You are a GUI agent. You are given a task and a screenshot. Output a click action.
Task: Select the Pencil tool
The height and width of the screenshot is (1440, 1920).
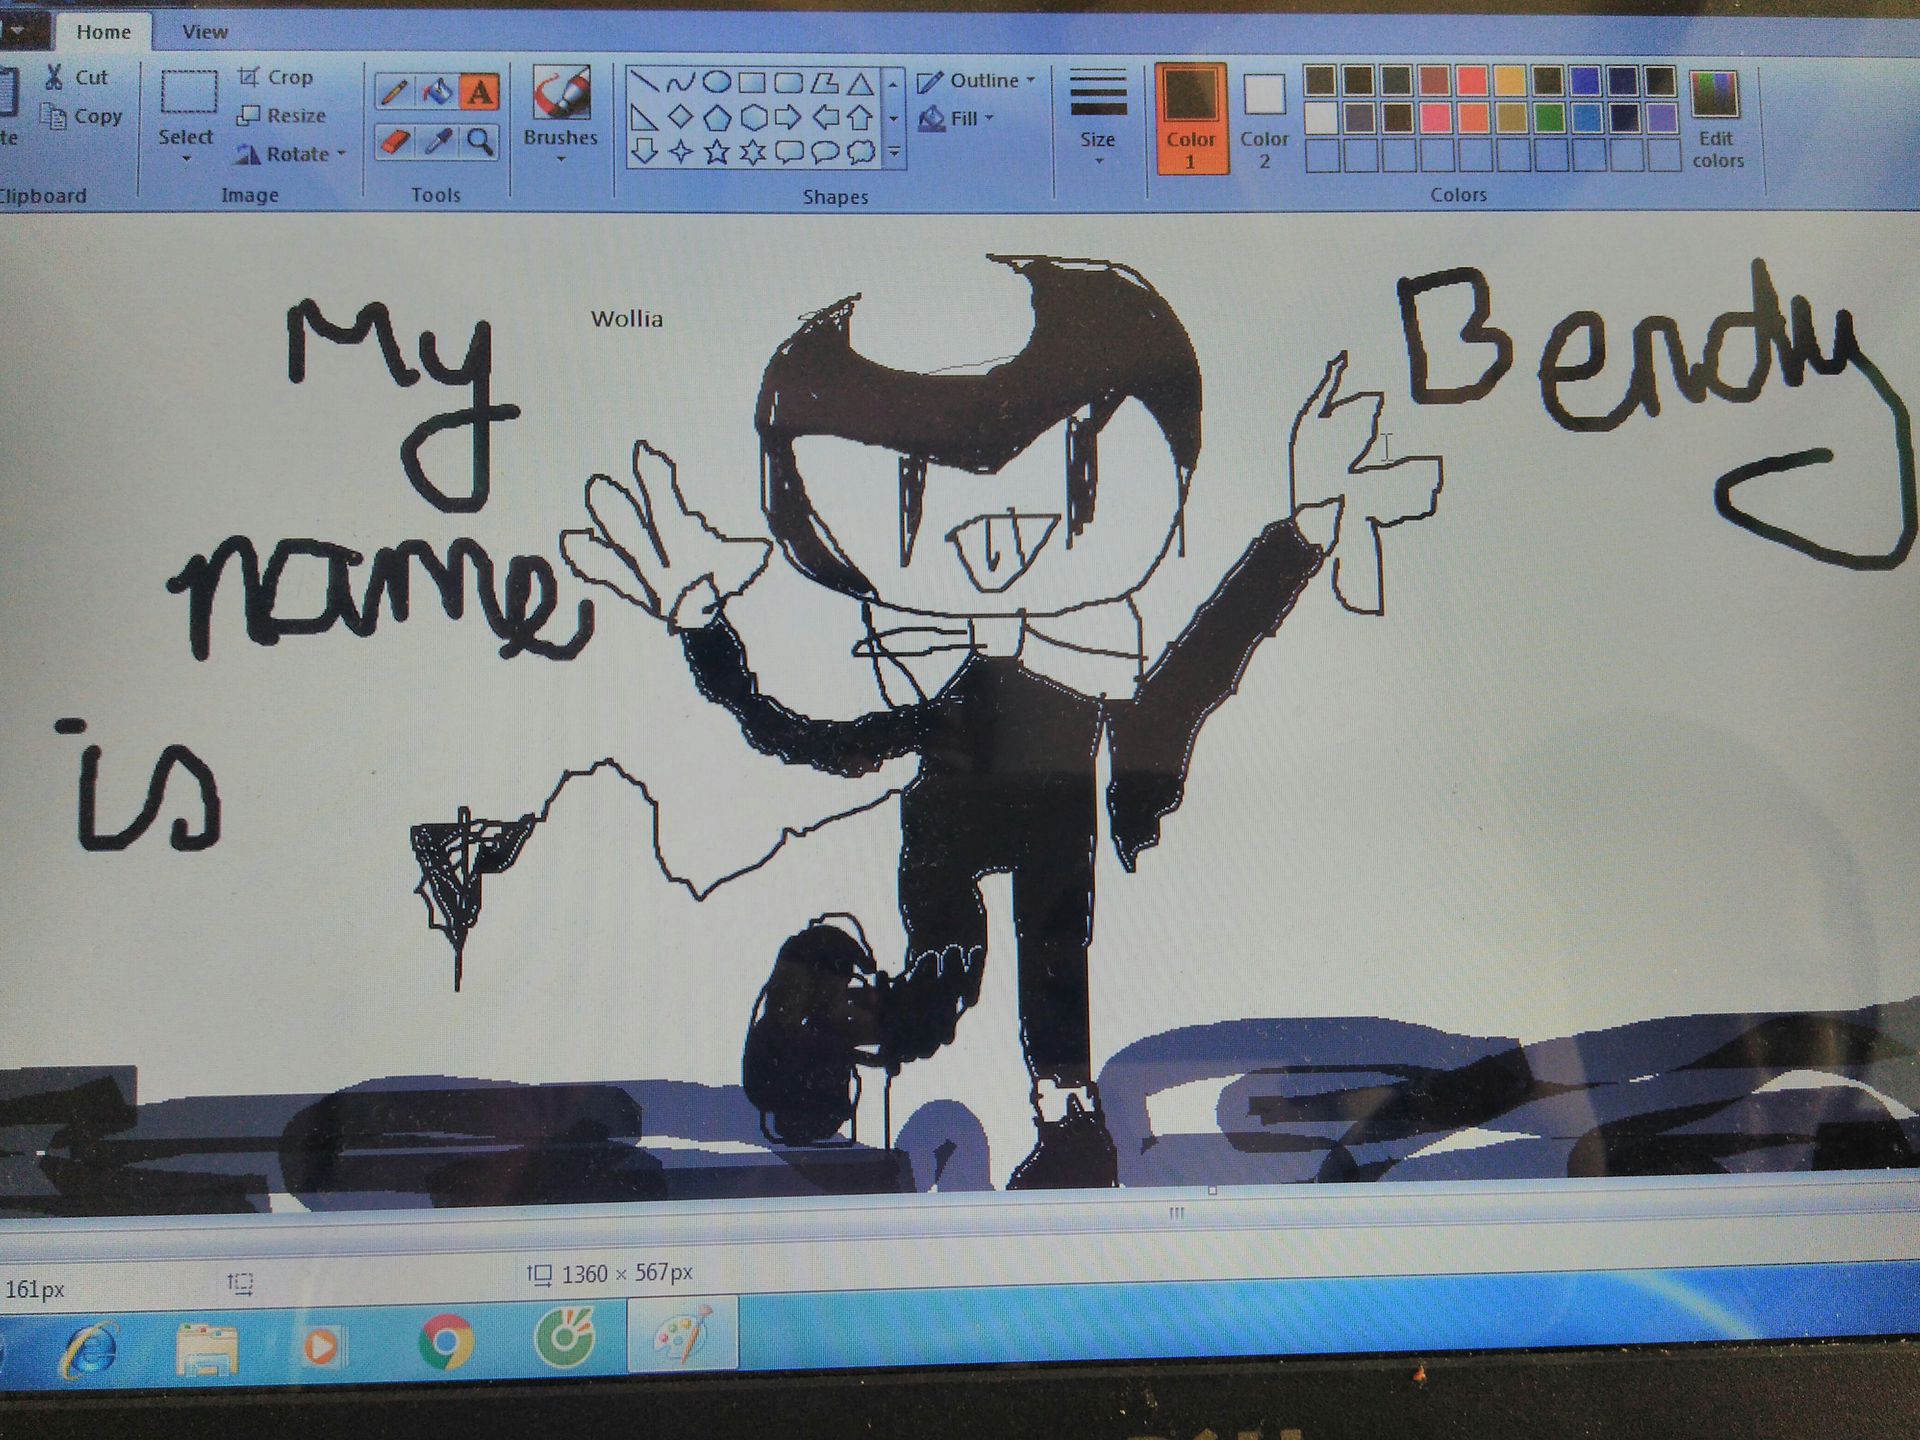click(x=395, y=92)
